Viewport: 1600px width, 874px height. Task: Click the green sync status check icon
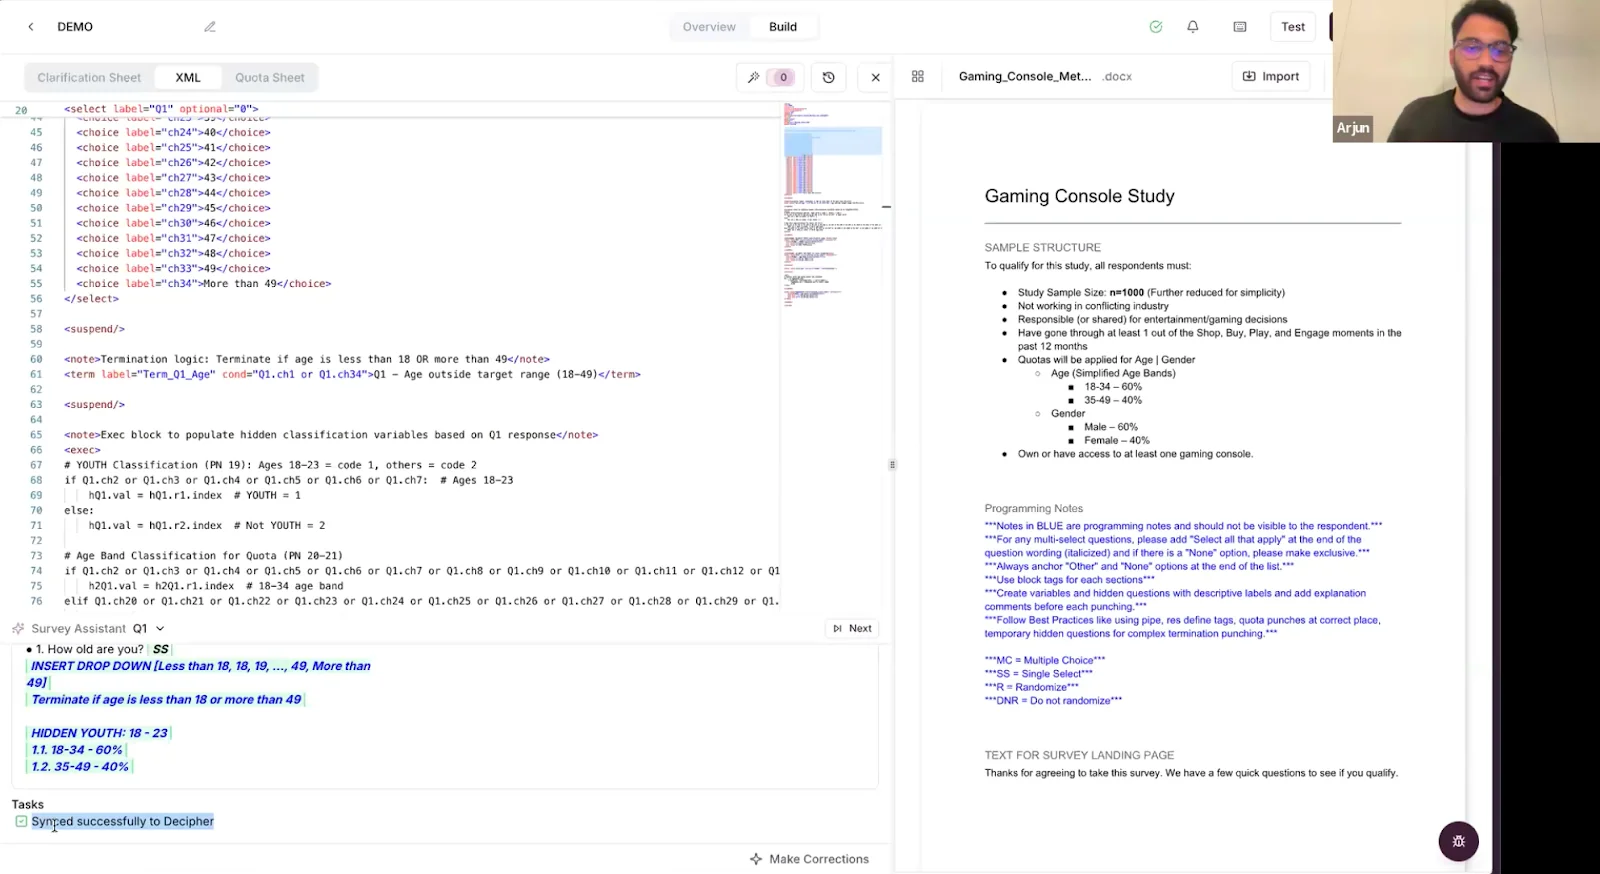click(1156, 27)
